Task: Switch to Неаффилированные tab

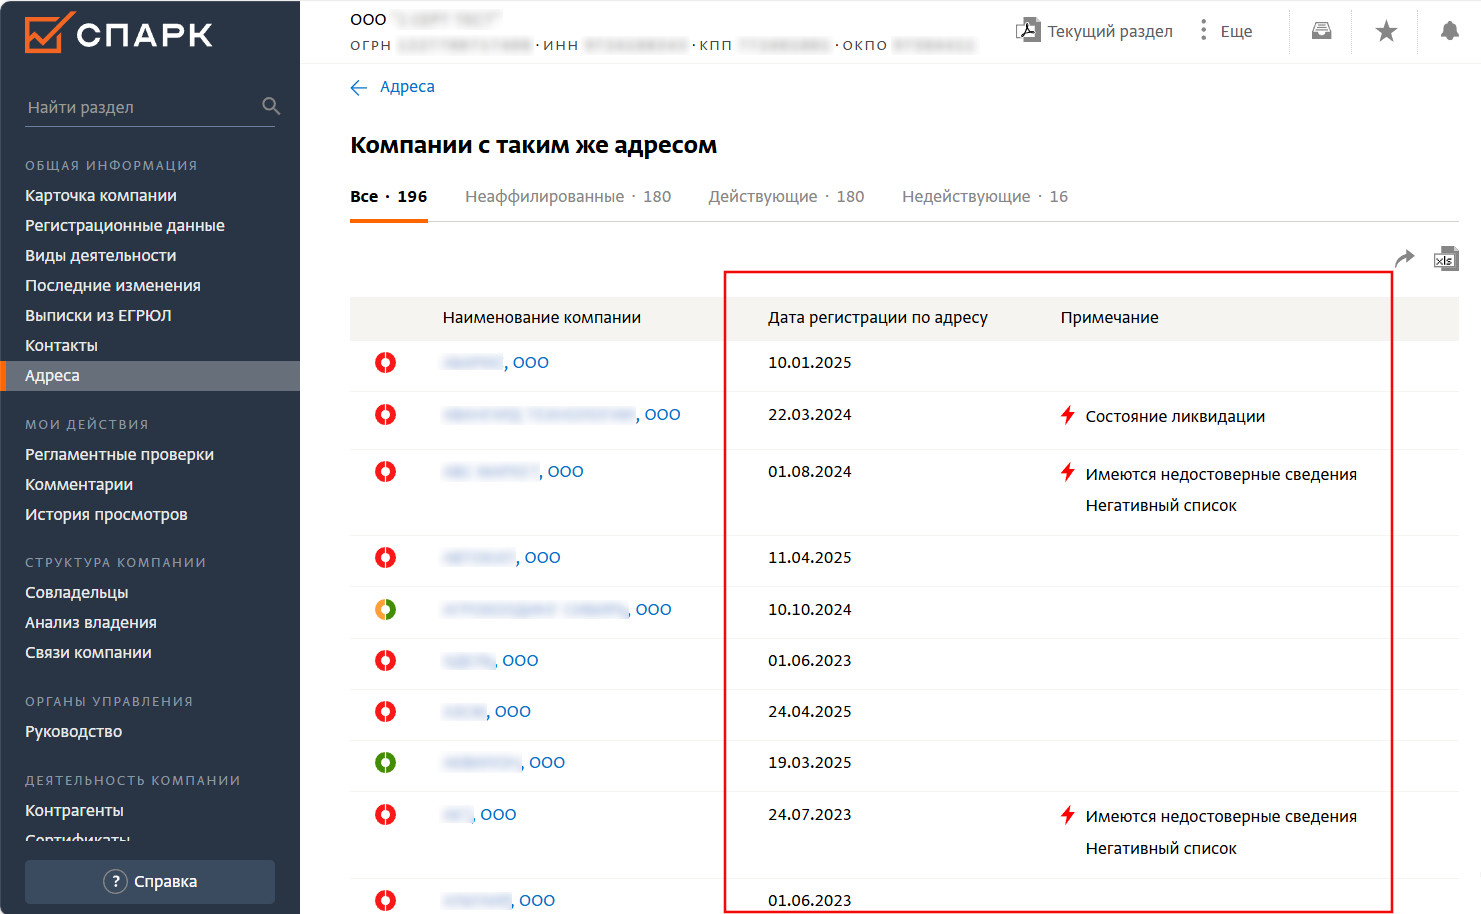Action: pyautogui.click(x=567, y=197)
